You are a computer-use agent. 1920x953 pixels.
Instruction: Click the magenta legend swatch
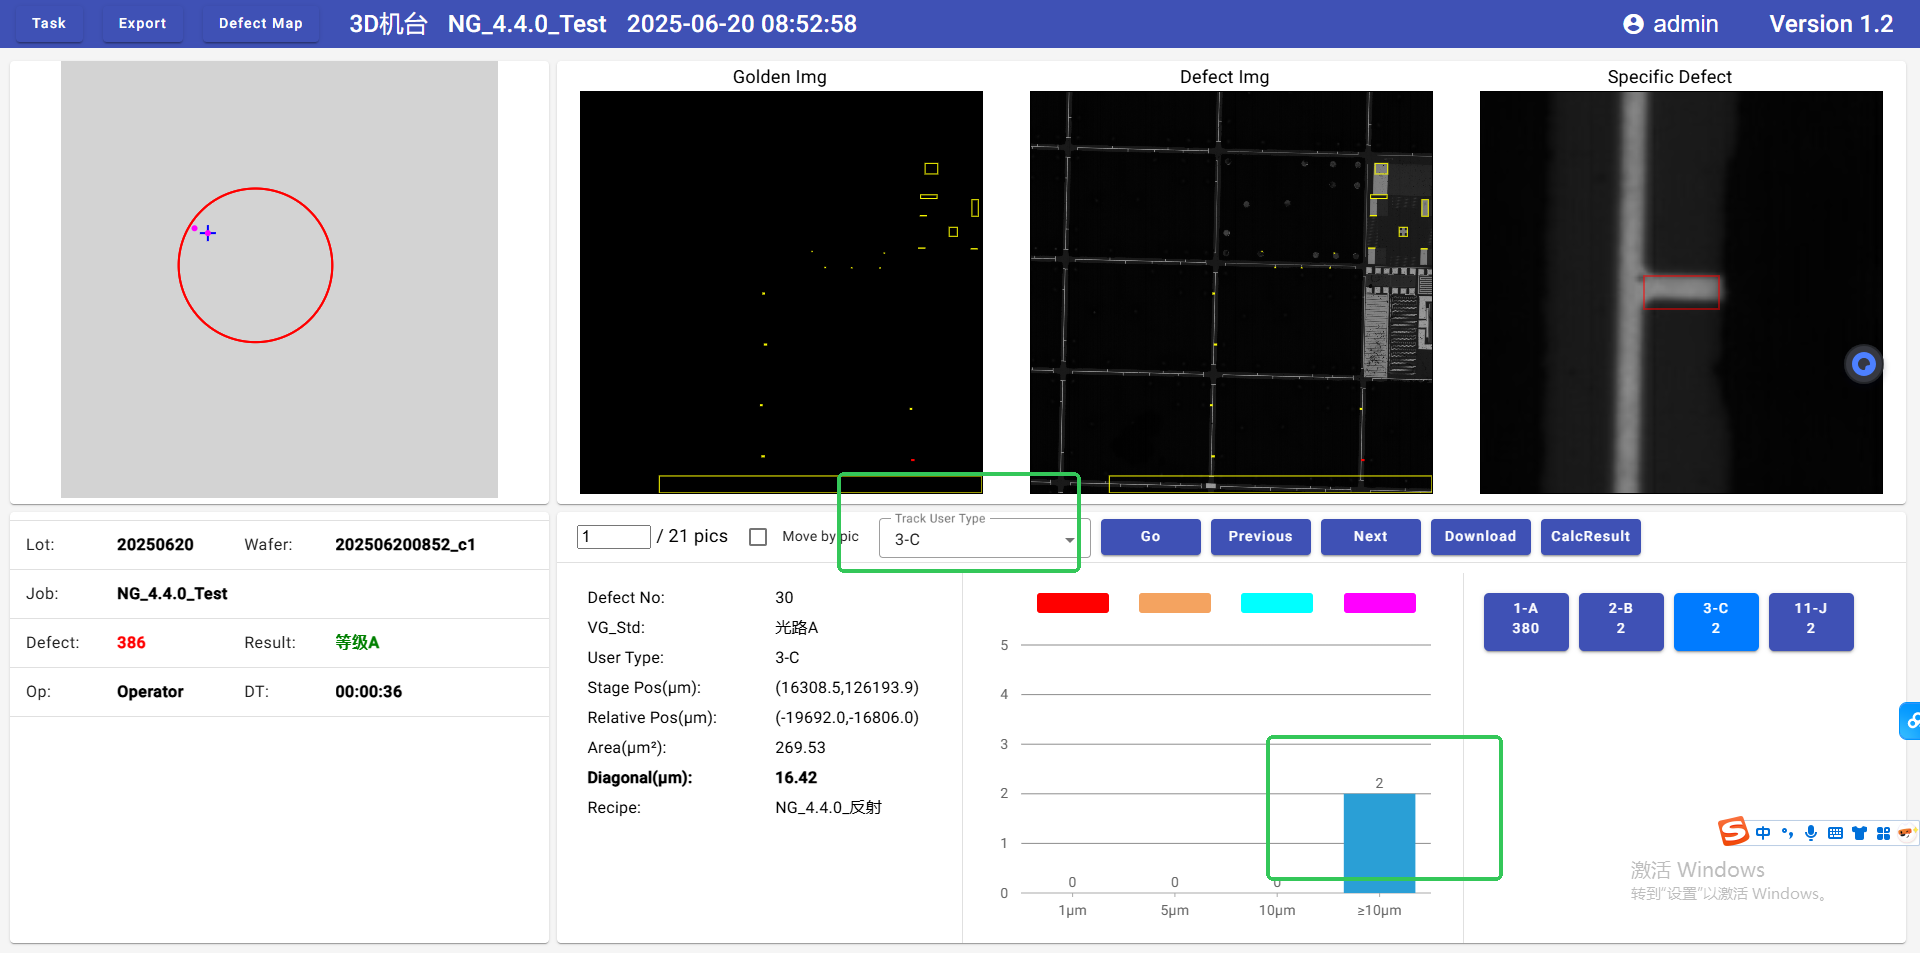click(1380, 603)
